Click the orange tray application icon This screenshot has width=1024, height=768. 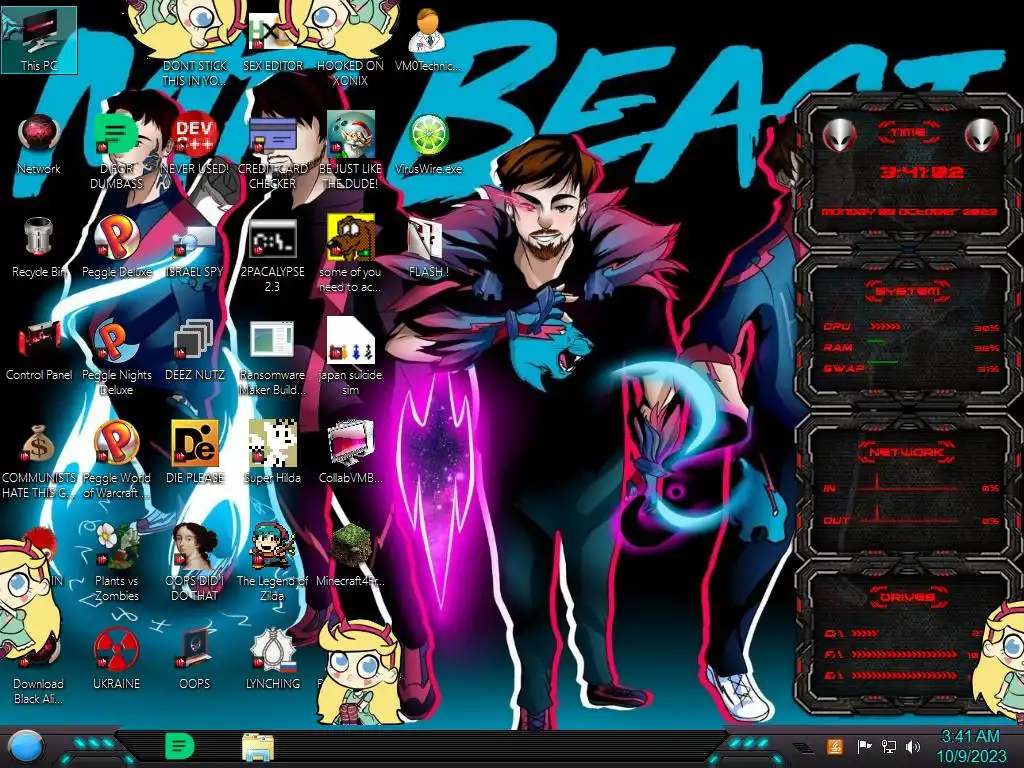(835, 746)
